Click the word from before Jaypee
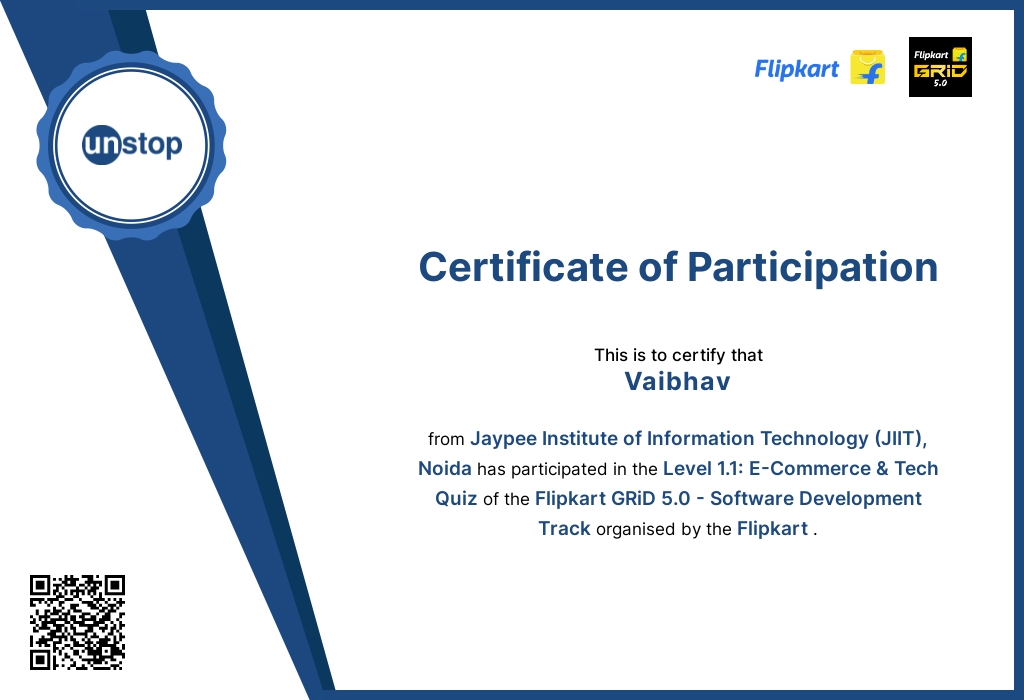Viewport: 1024px width, 700px height. (x=446, y=439)
